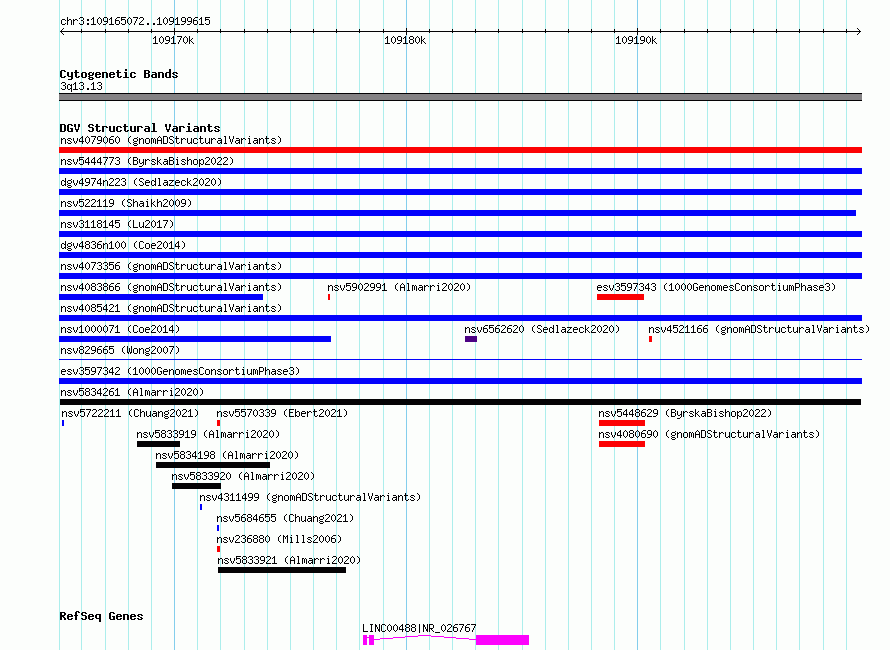Click nsv236880 (Mills2006) label
The width and height of the screenshot is (890, 650).
279,539
